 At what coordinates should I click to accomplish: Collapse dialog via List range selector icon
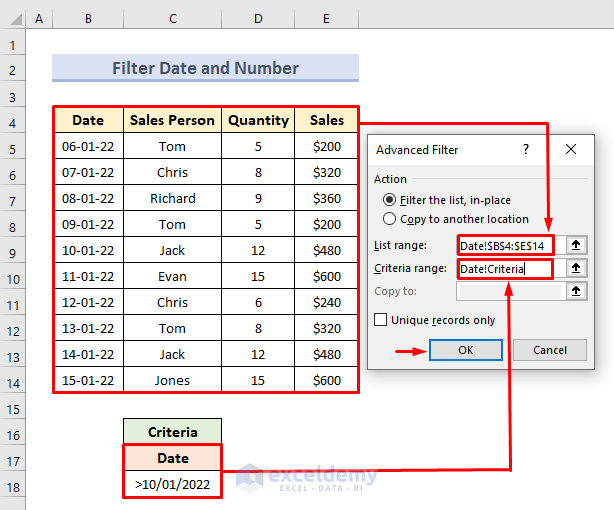(576, 245)
